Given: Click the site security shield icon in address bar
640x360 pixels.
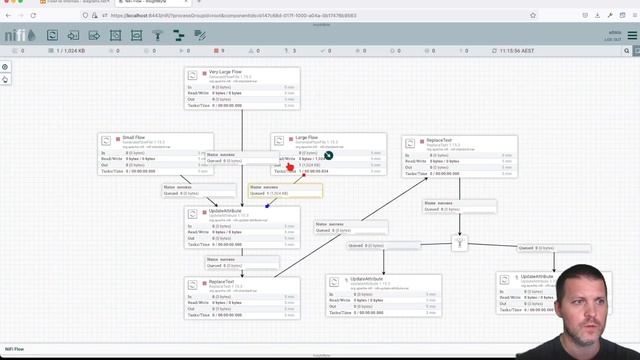Looking at the screenshot, I should [85, 16].
